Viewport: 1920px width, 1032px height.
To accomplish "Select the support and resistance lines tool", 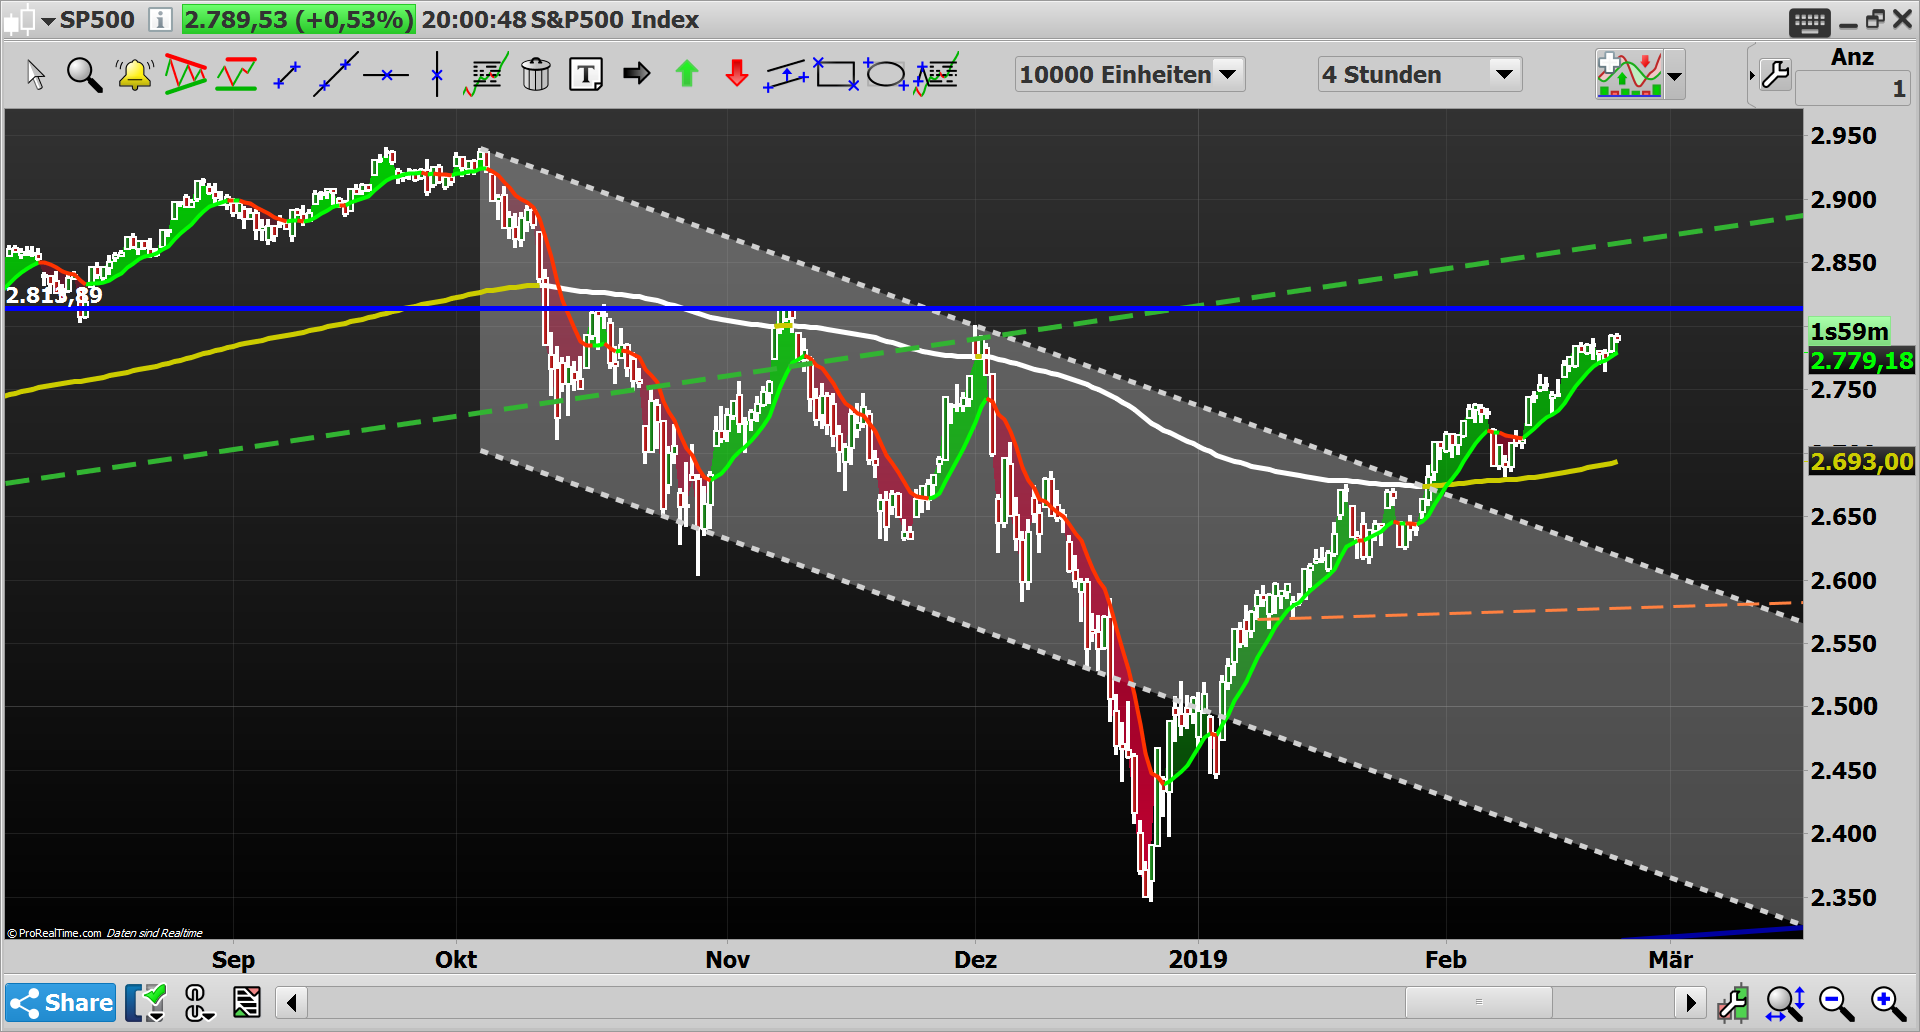I will (237, 75).
